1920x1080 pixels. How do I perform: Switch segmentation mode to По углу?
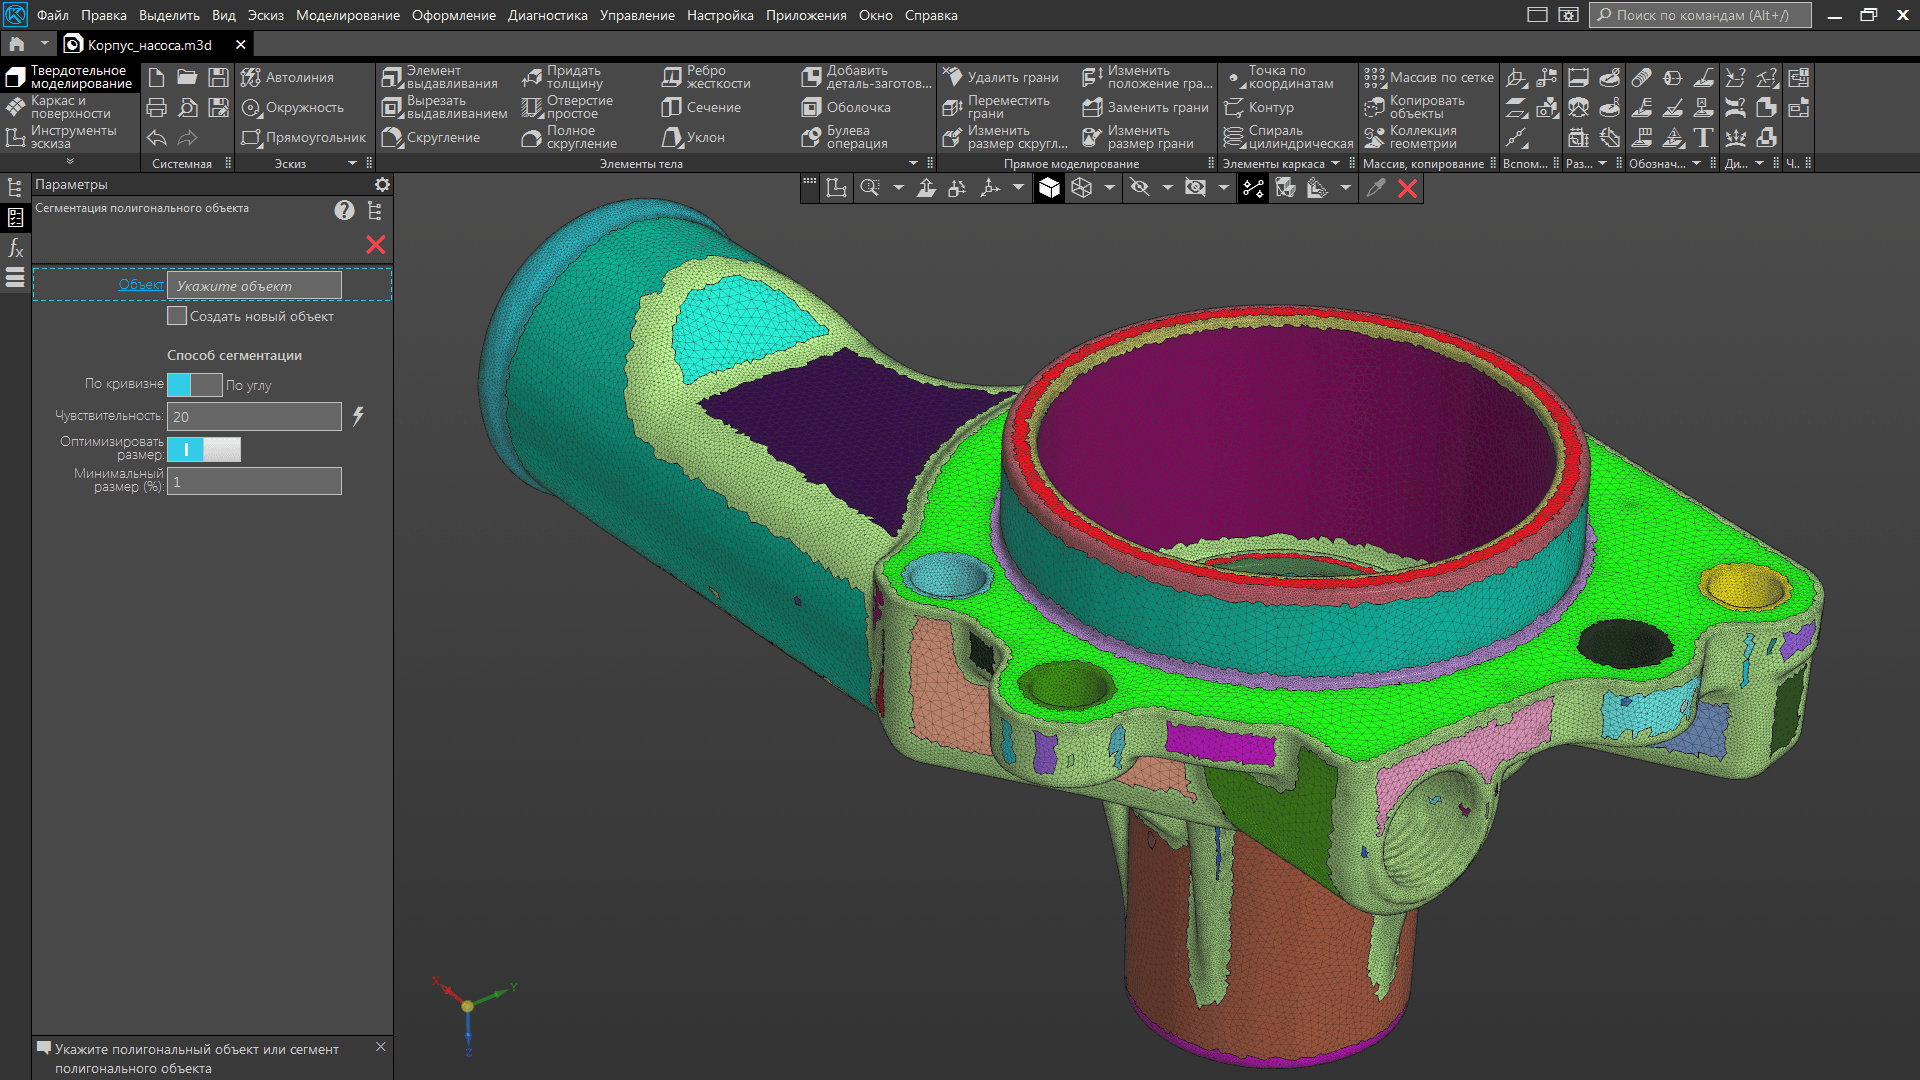coord(207,384)
